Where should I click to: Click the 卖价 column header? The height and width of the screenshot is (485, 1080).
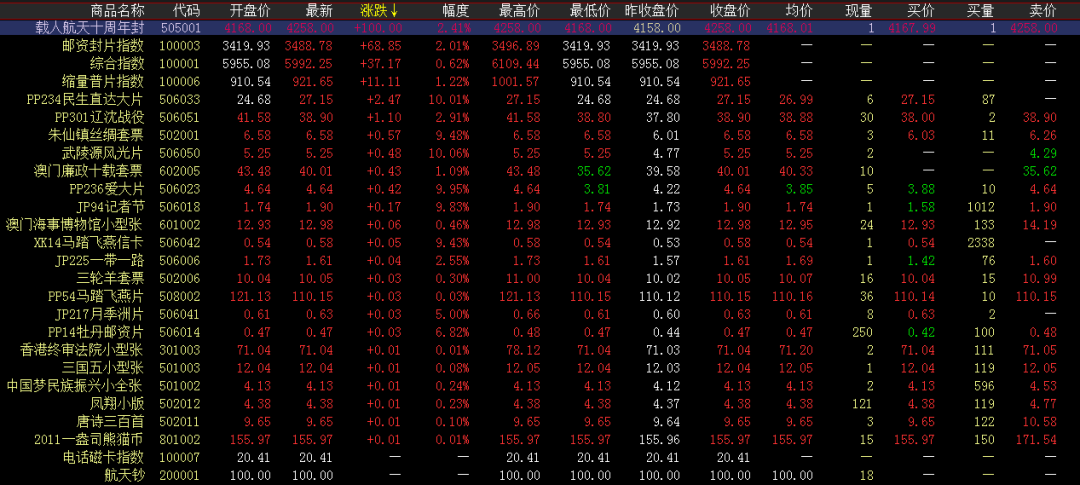coord(1043,10)
